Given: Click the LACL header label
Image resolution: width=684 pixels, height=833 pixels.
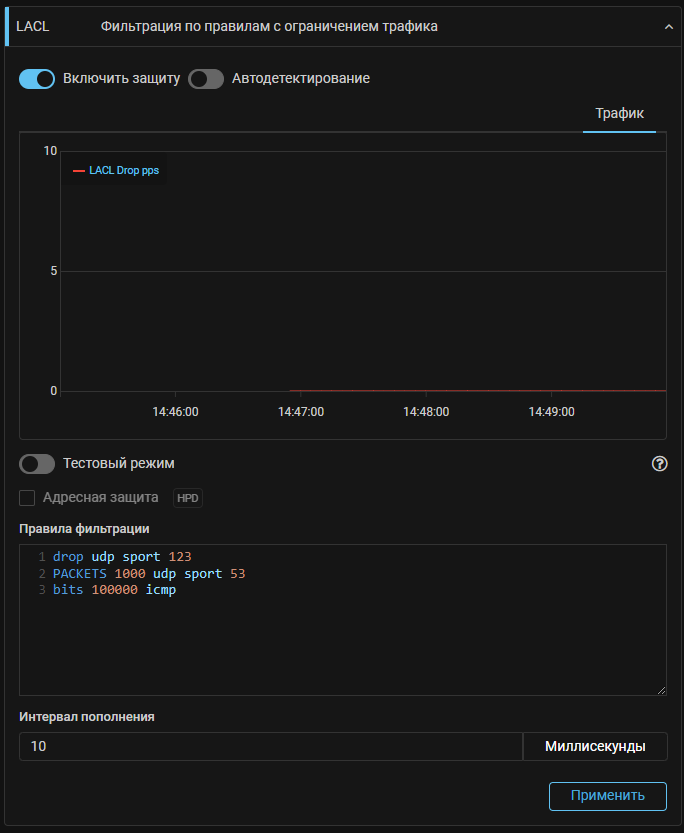Looking at the screenshot, I should click(33, 27).
